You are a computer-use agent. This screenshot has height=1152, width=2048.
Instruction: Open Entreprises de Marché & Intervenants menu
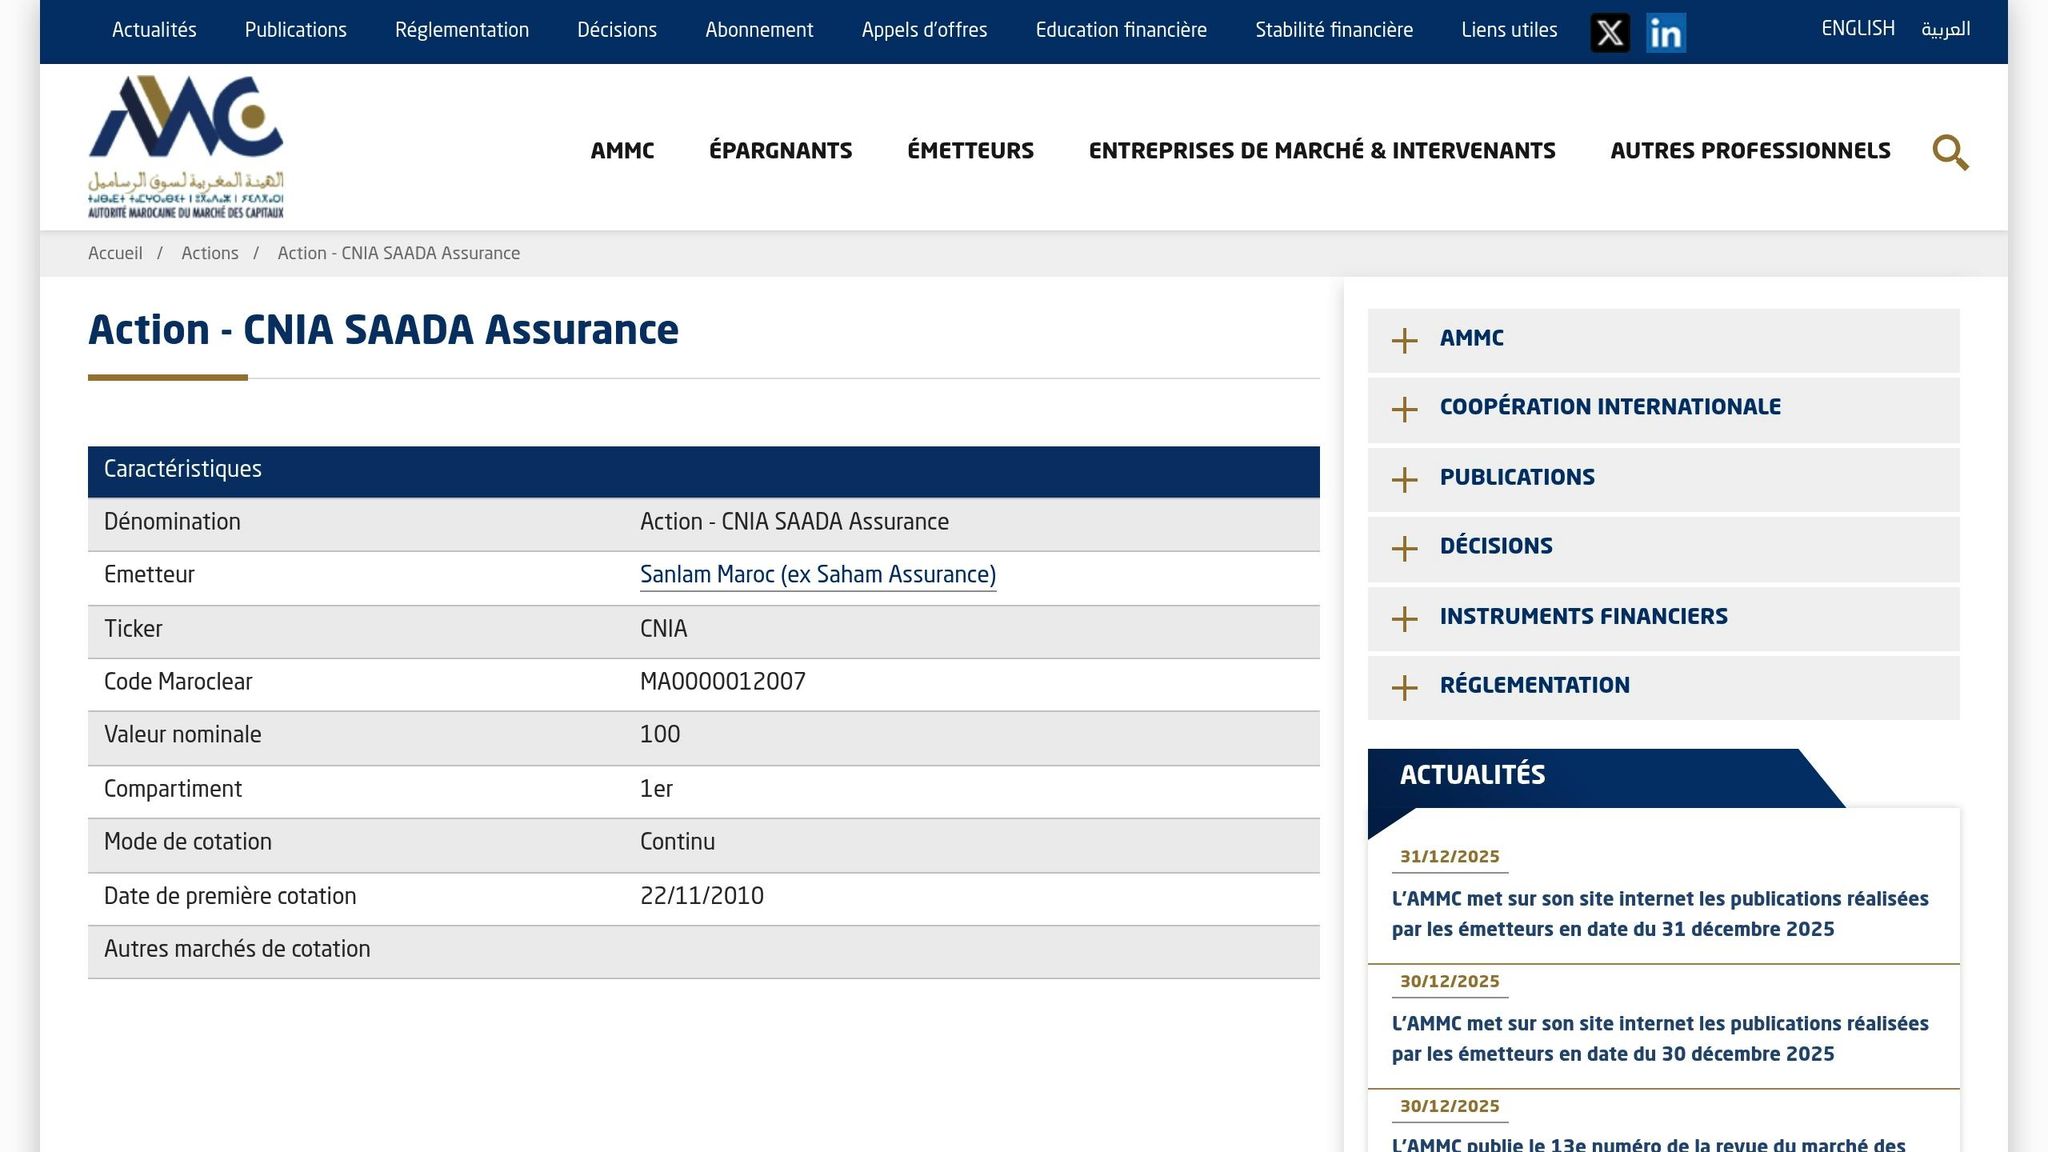pos(1321,151)
